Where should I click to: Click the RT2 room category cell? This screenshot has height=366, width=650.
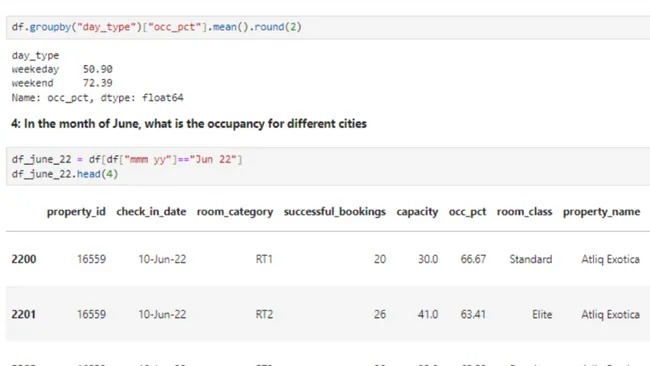coord(264,315)
